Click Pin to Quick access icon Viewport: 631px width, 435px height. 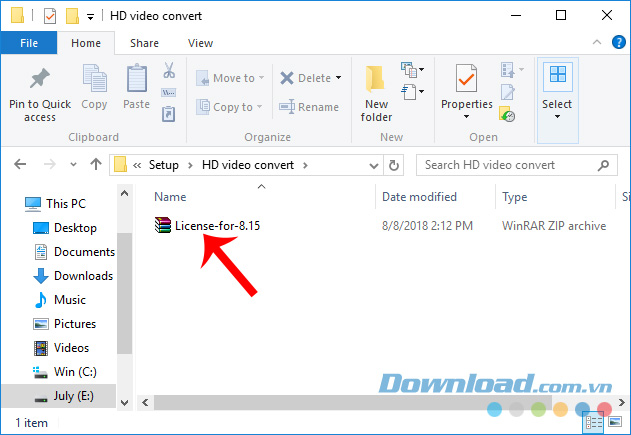point(40,78)
